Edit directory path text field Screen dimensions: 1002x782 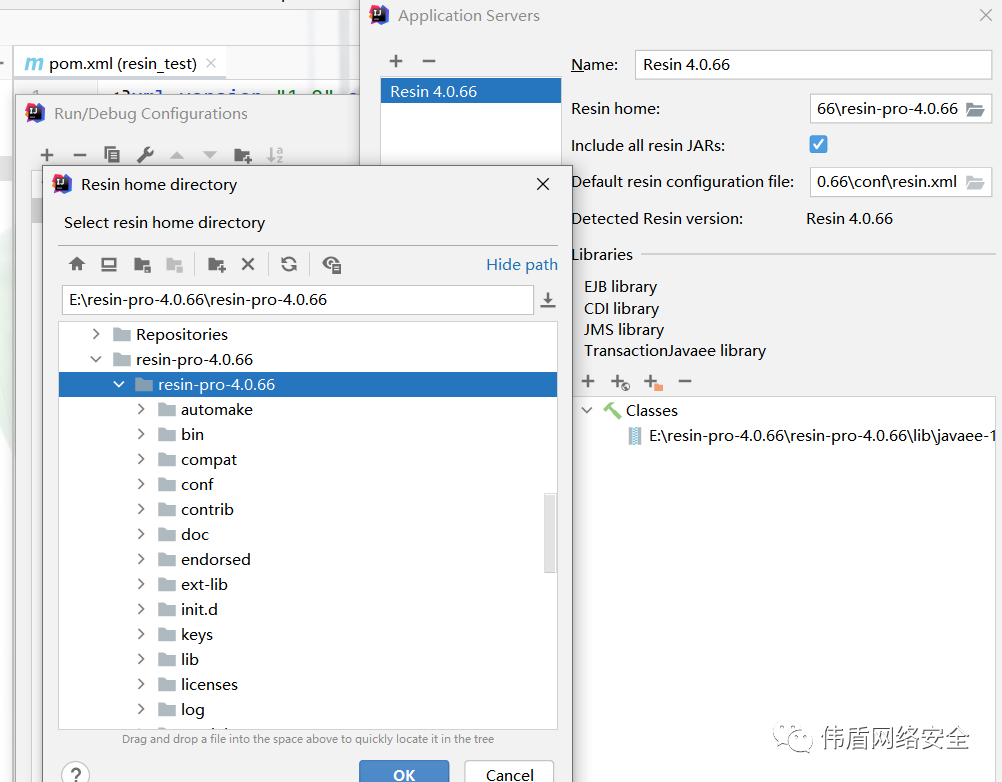pyautogui.click(x=298, y=300)
